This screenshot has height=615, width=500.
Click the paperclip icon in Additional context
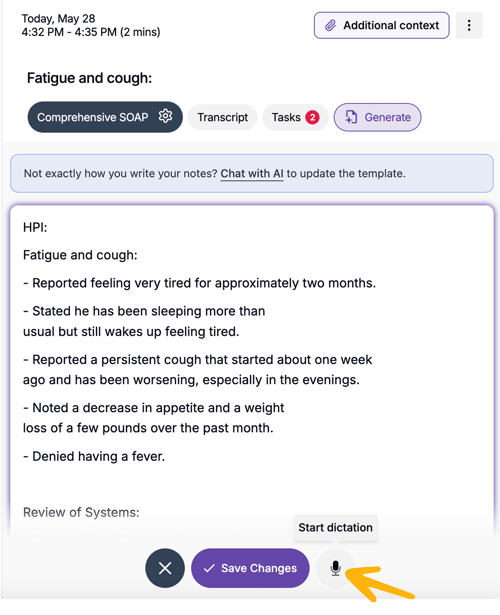click(330, 25)
